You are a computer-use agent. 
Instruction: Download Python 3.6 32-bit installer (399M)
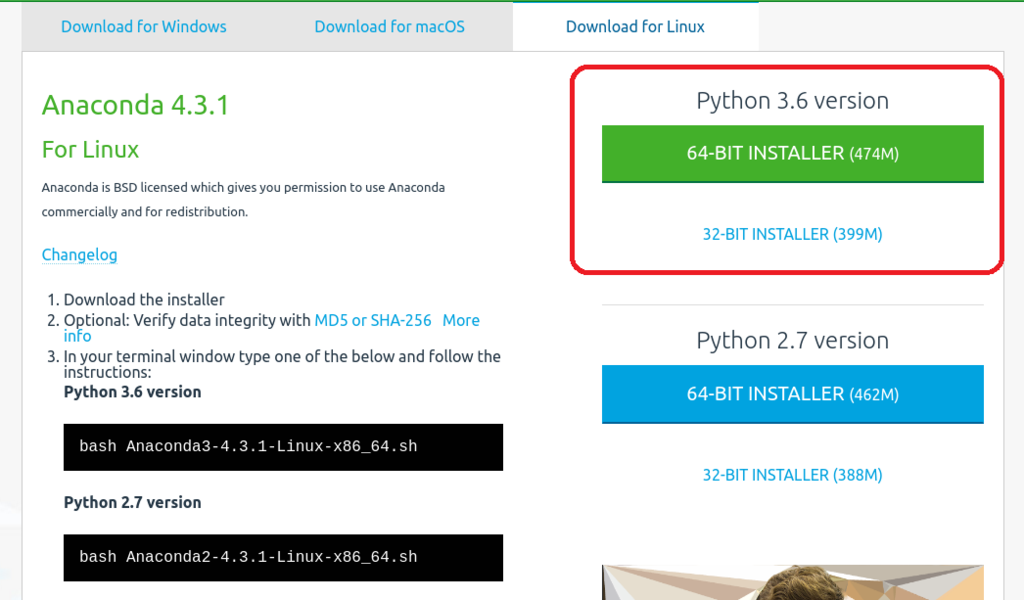(x=792, y=234)
